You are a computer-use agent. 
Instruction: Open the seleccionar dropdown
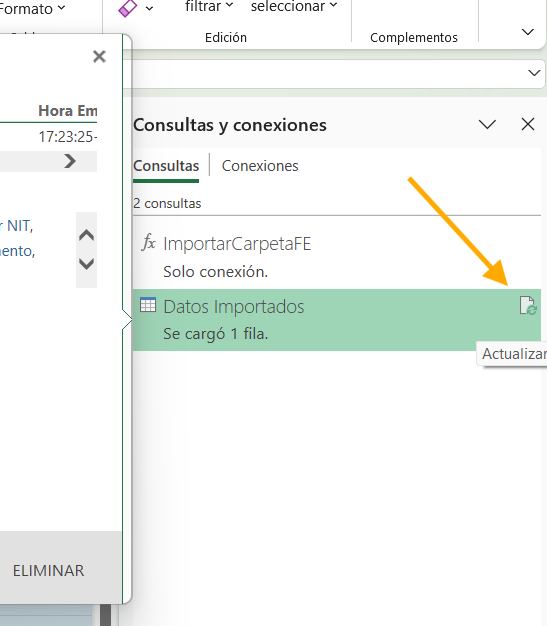click(294, 6)
